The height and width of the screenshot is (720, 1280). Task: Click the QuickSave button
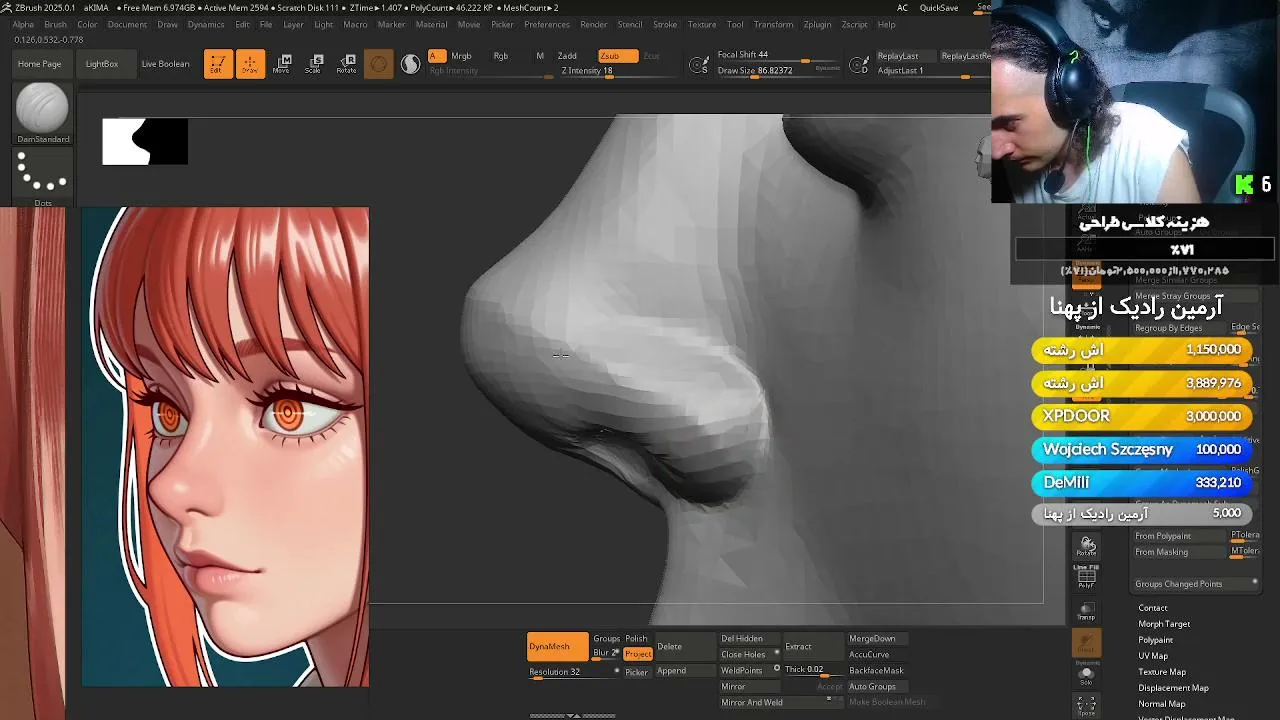[939, 8]
